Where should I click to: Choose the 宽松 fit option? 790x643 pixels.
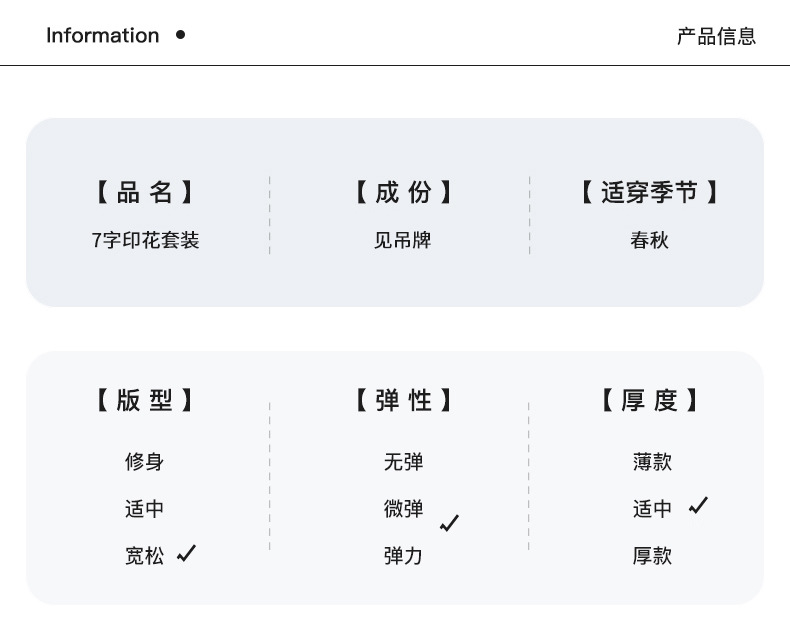point(144,556)
